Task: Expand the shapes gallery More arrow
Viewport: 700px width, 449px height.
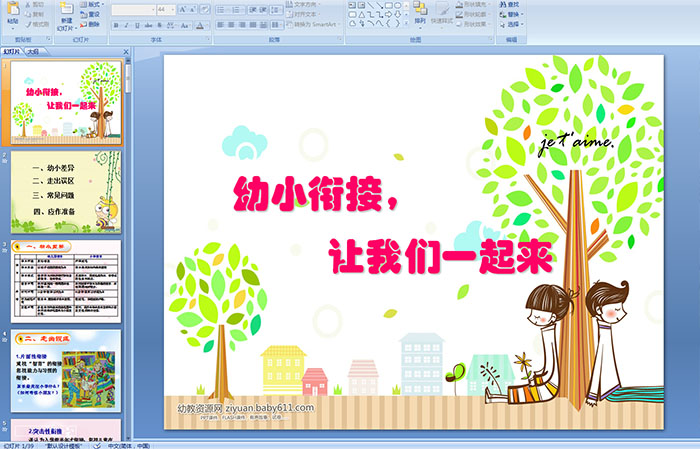Action: pos(406,23)
